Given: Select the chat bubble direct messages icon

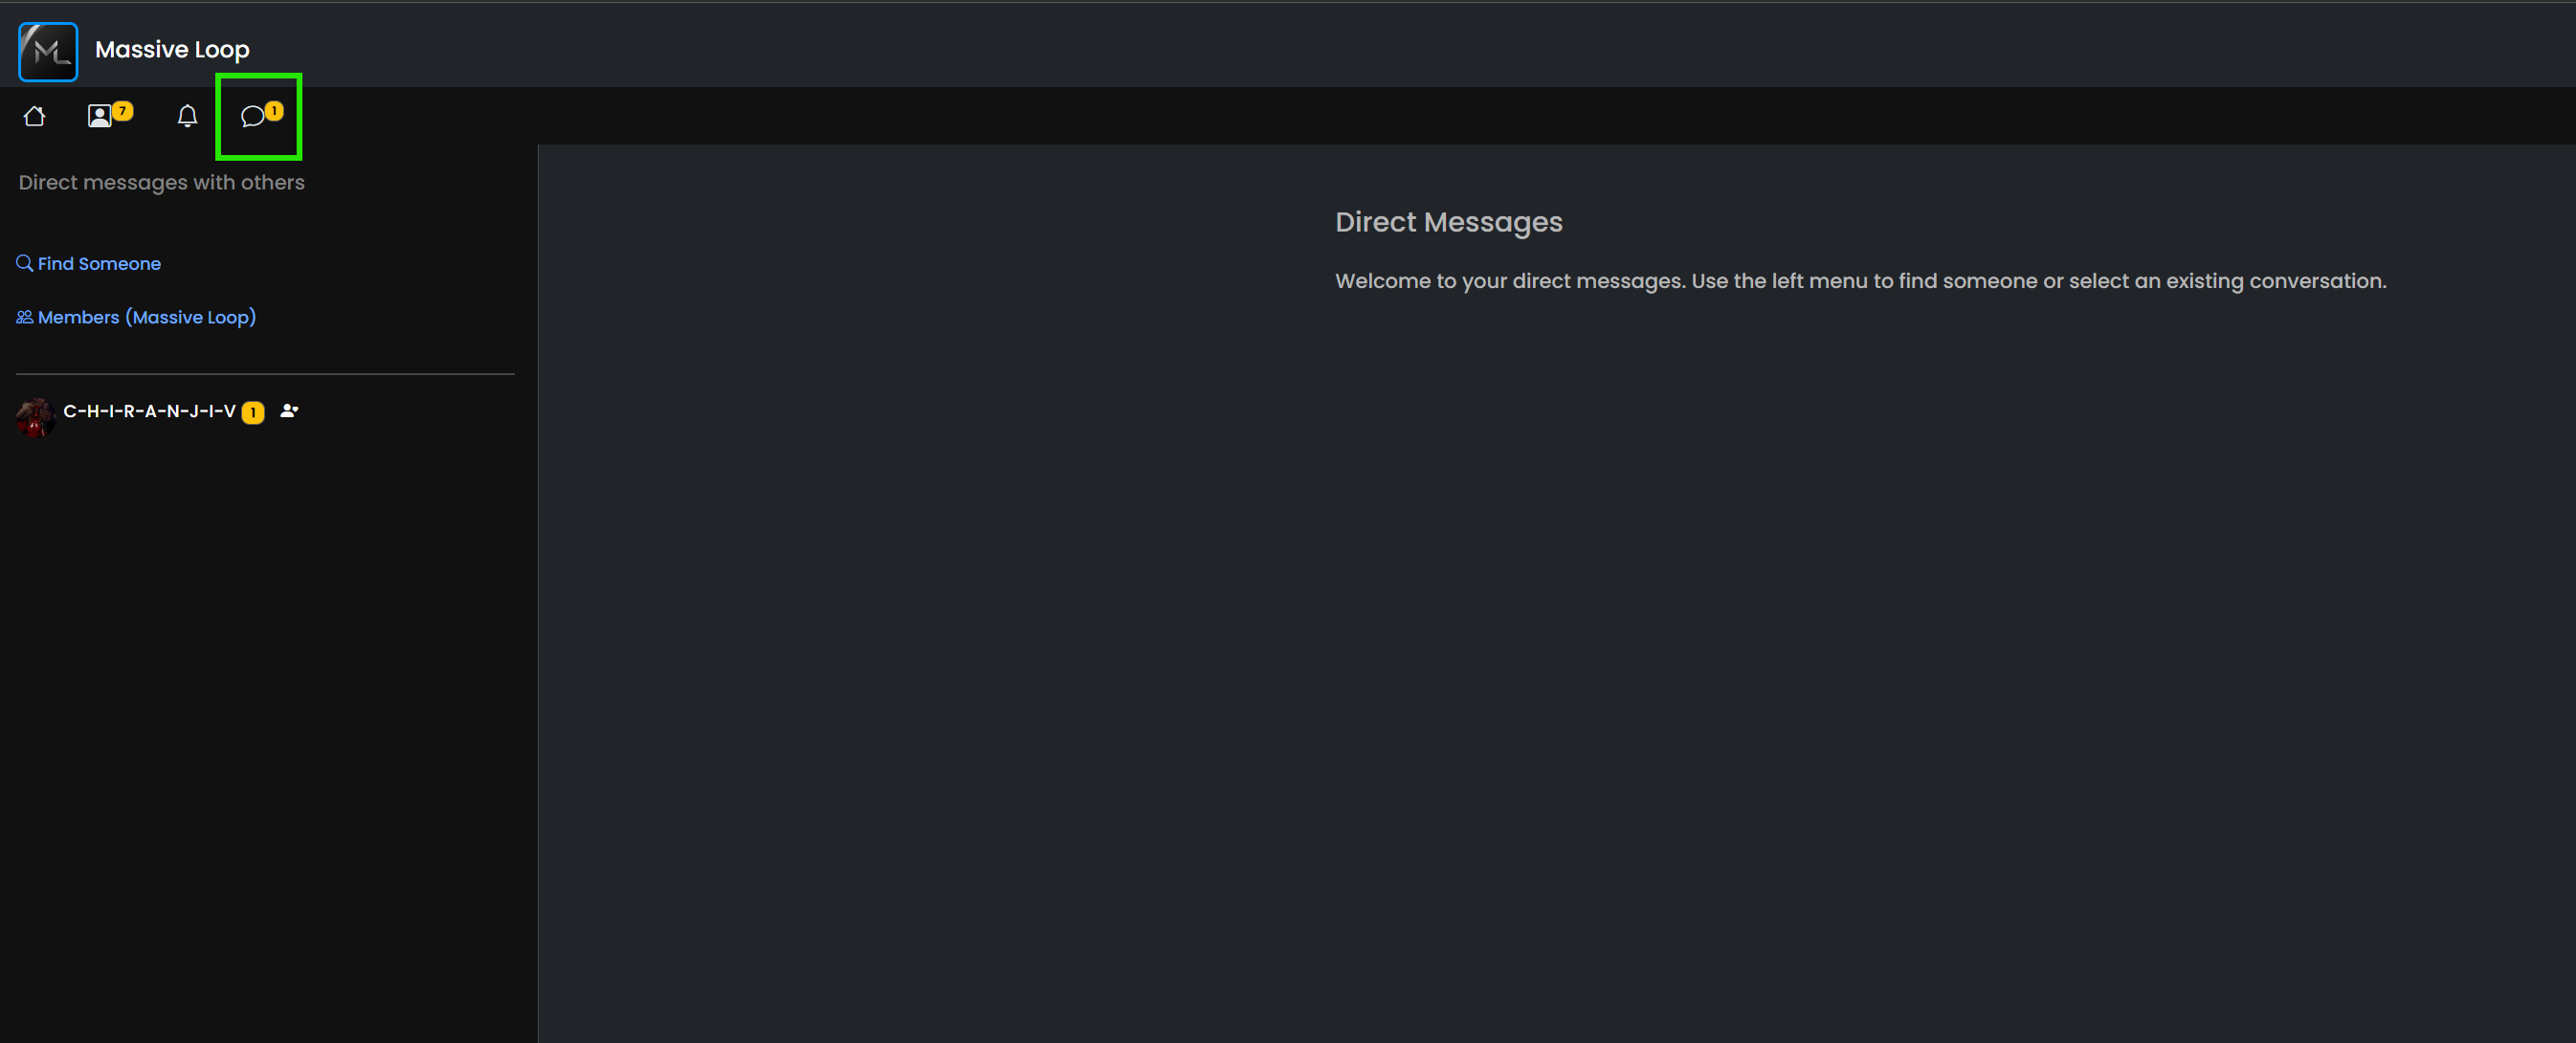Looking at the screenshot, I should [253, 116].
